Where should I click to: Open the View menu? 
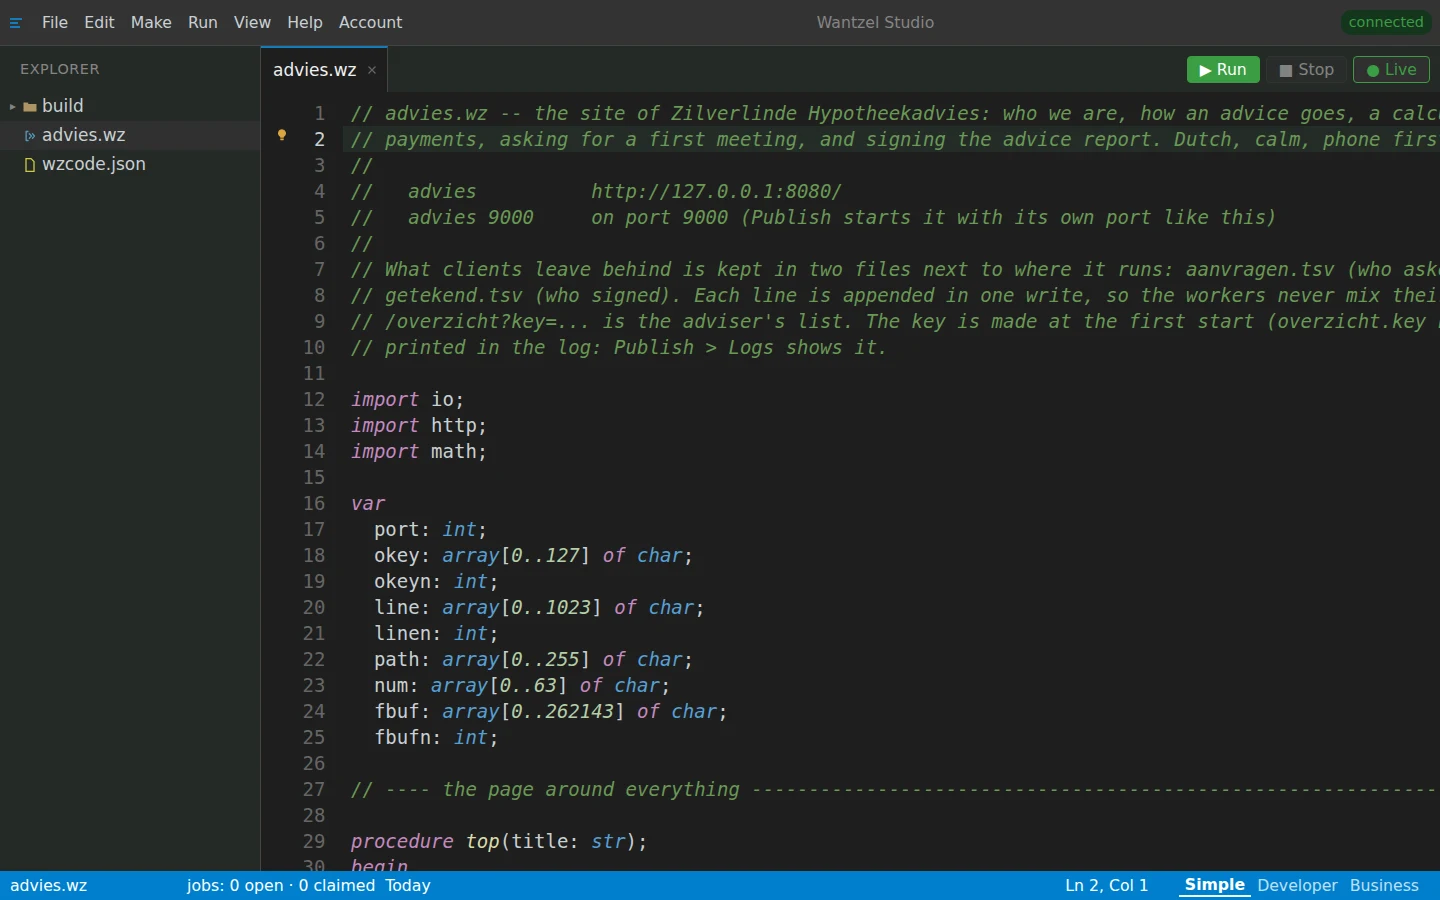click(x=252, y=22)
